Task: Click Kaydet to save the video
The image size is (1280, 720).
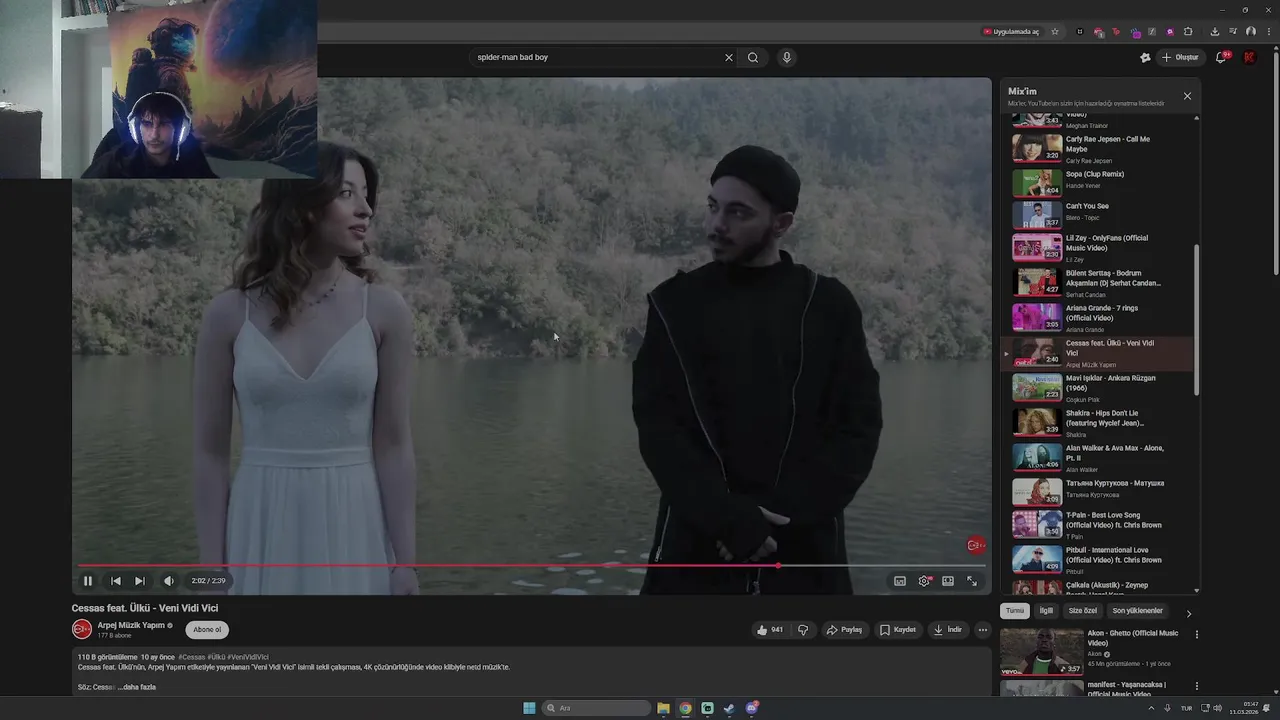Action: click(898, 630)
